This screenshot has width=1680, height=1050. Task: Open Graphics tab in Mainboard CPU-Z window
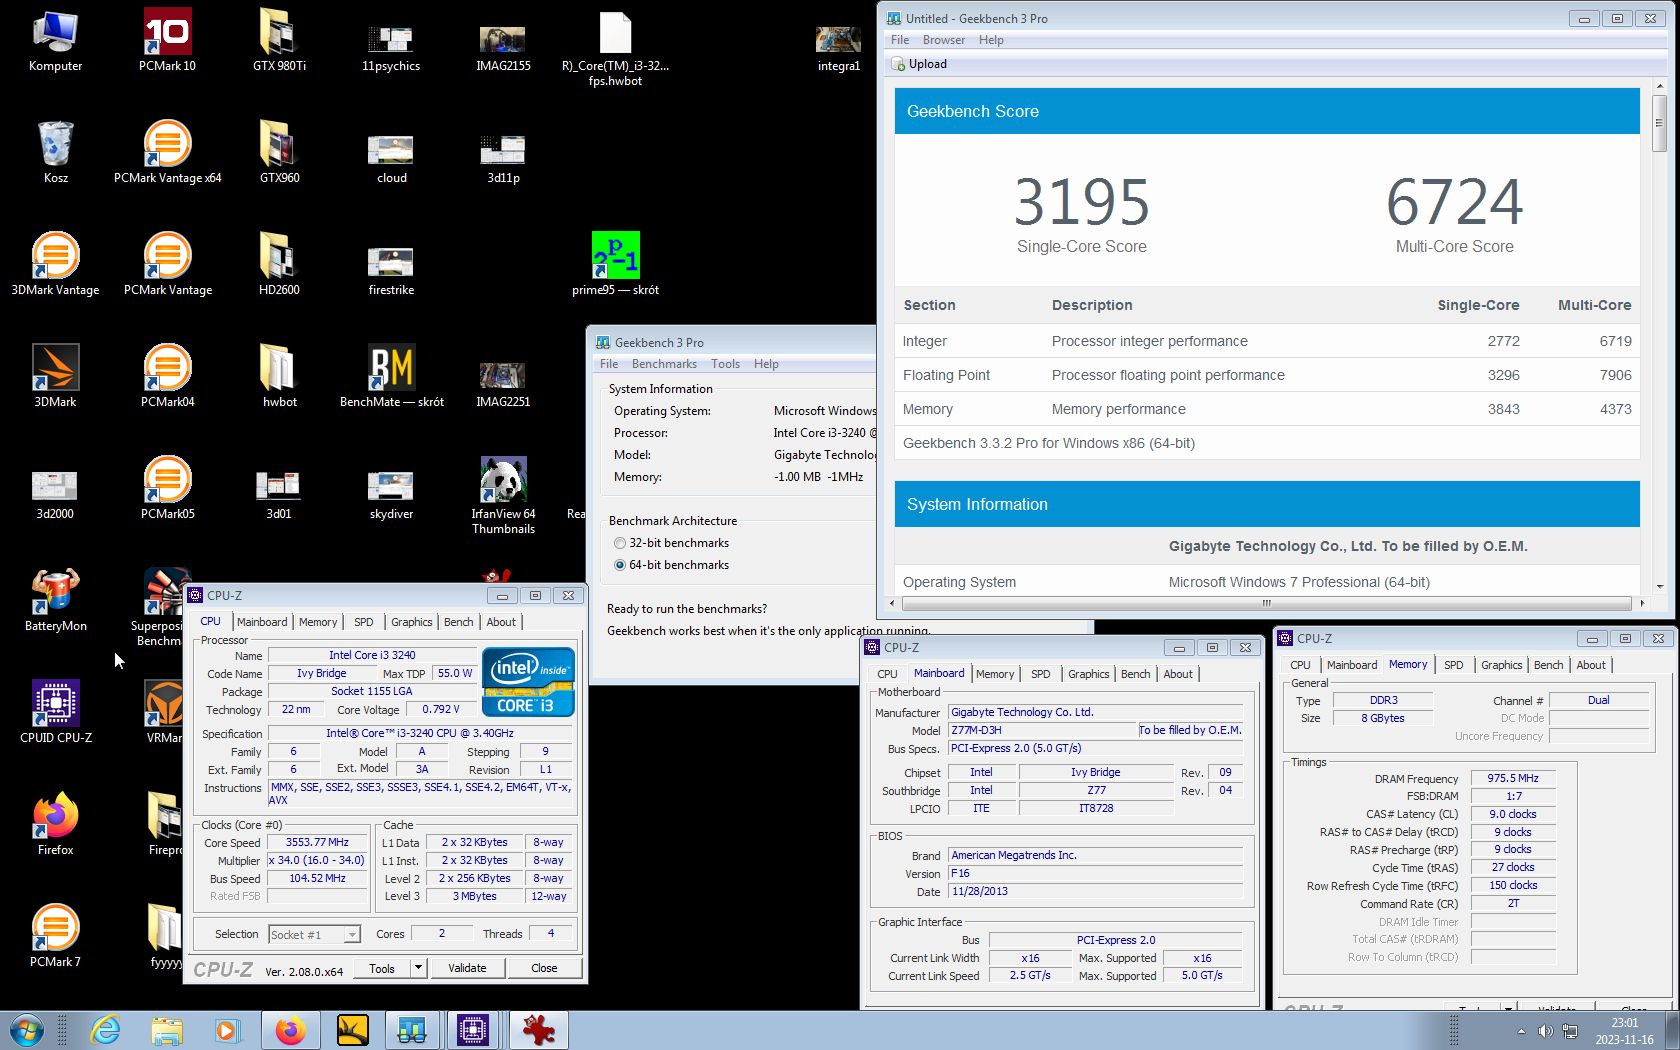tap(1089, 674)
